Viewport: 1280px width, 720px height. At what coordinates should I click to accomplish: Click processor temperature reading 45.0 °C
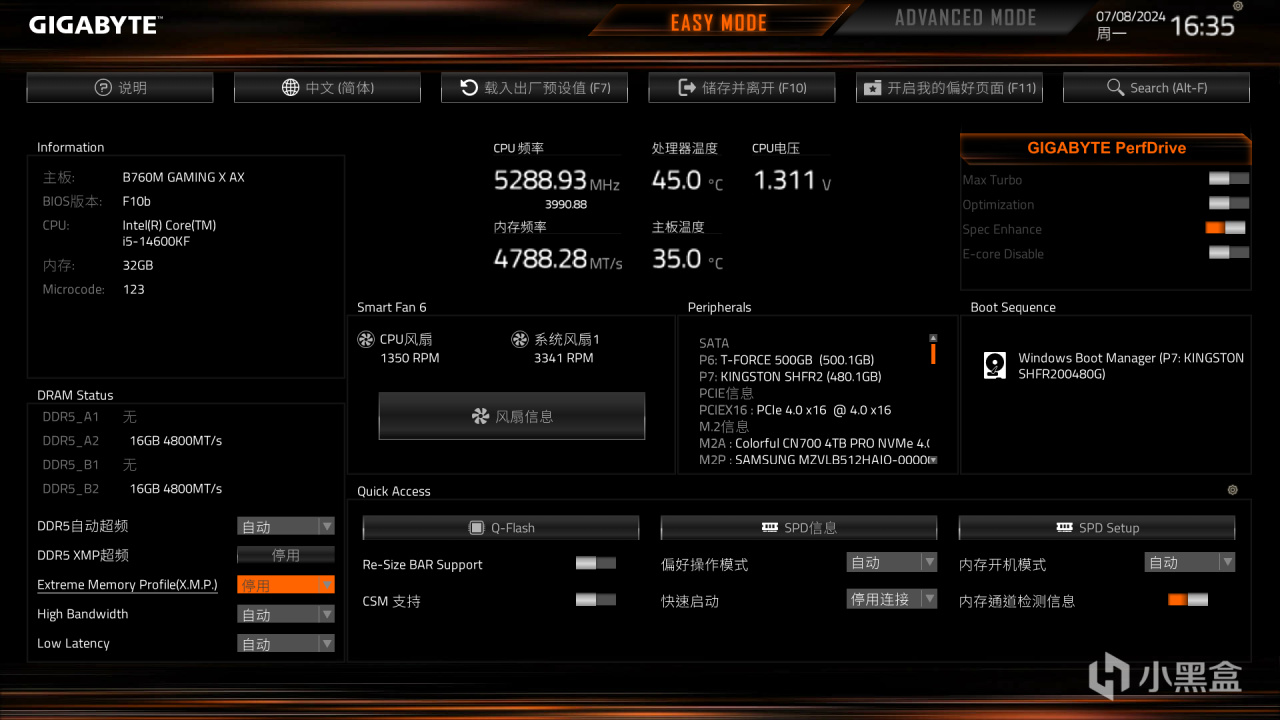click(687, 181)
